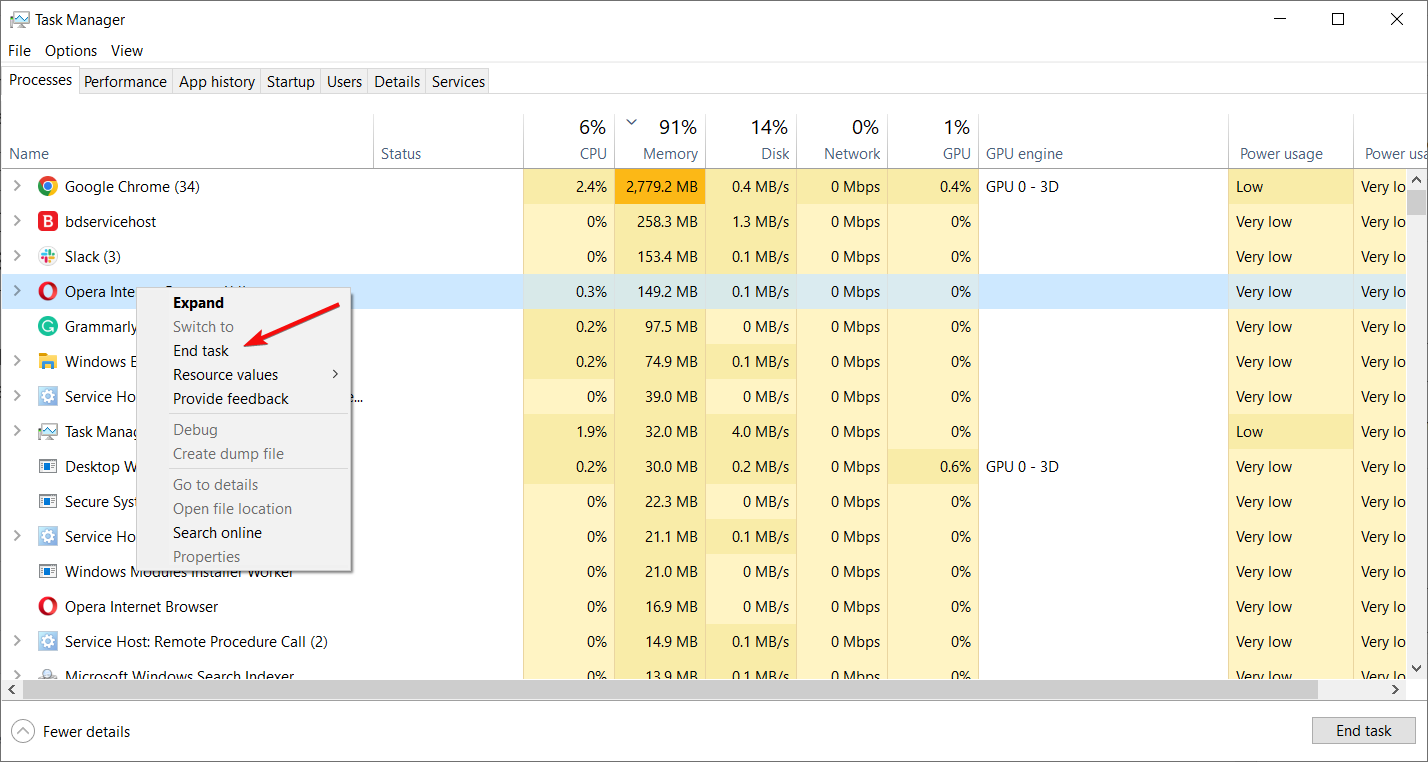1428x762 pixels.
Task: Click the bdservicehost red B icon
Action: pyautogui.click(x=47, y=221)
